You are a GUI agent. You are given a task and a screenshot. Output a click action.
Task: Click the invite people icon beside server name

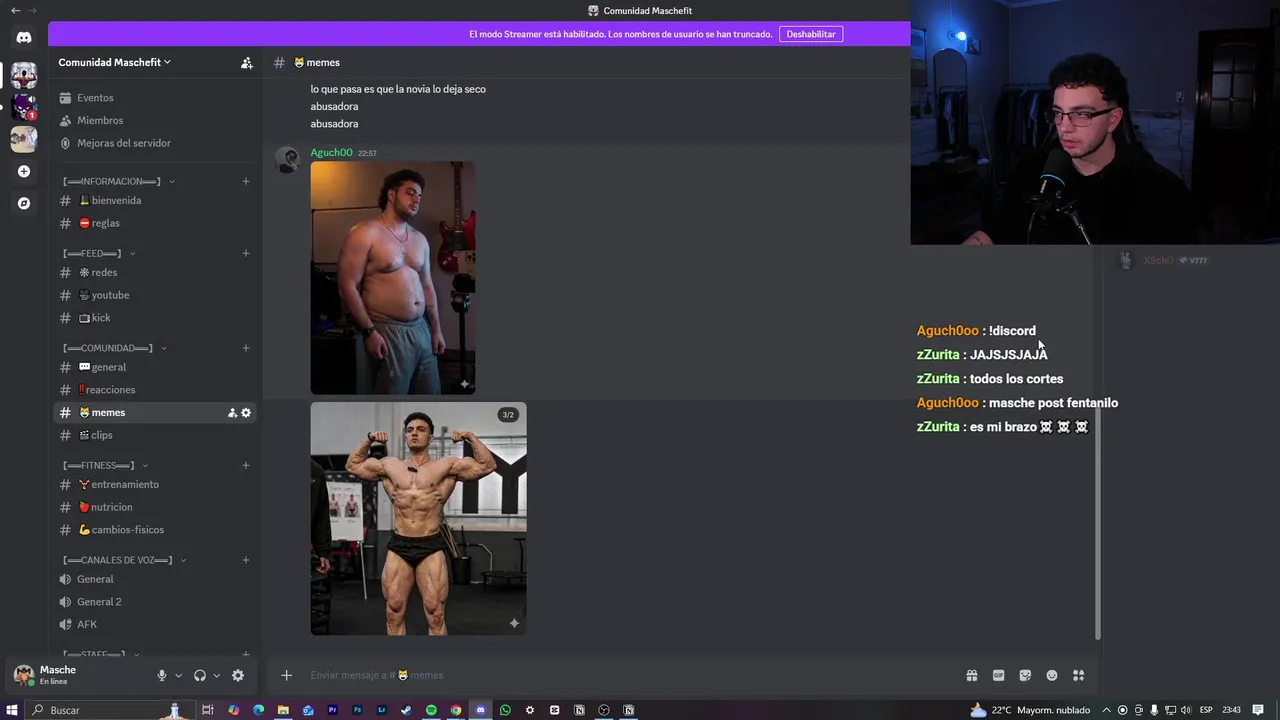(246, 62)
